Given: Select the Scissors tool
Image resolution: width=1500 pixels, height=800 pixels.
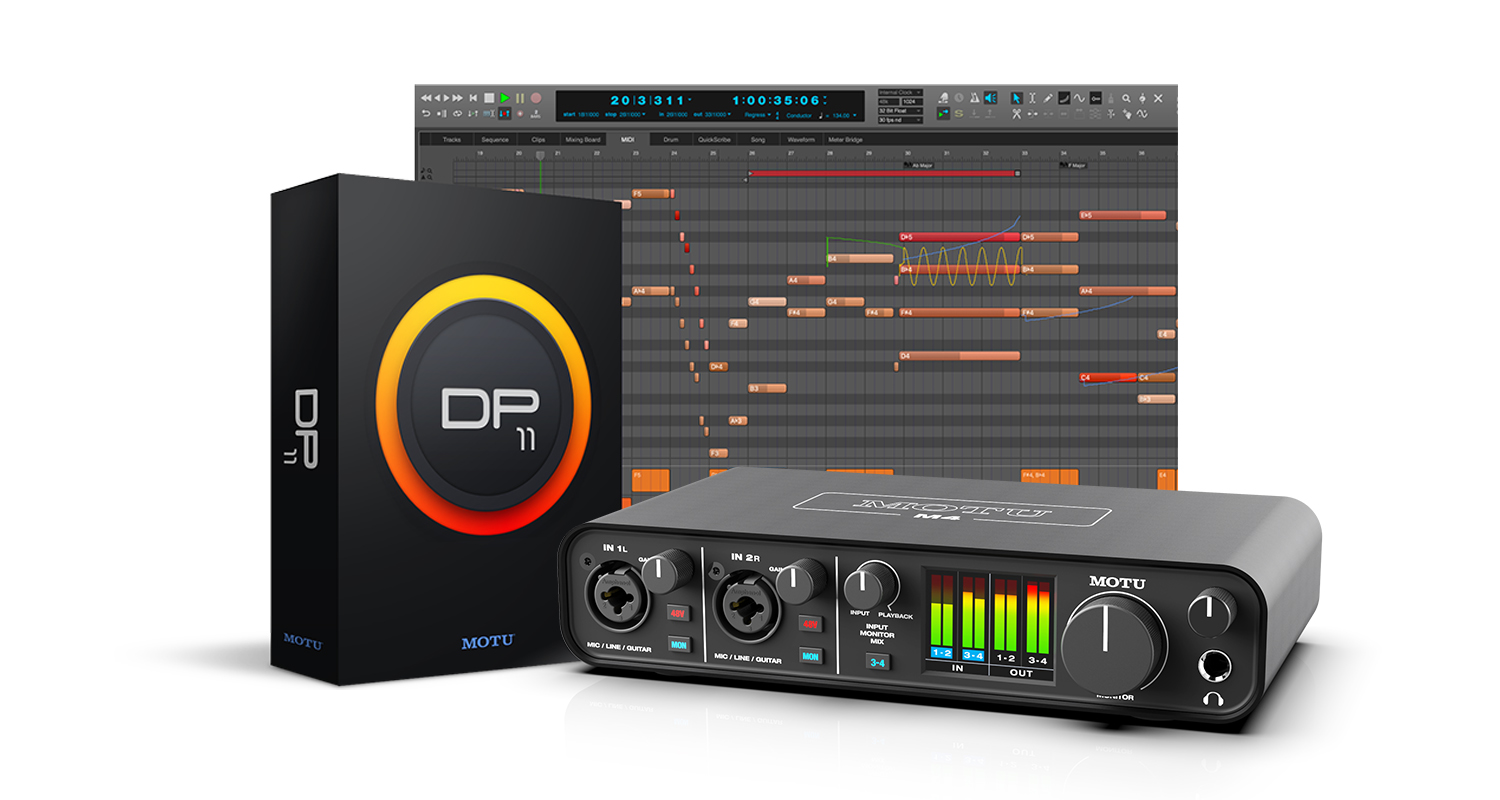Looking at the screenshot, I should click(1016, 114).
